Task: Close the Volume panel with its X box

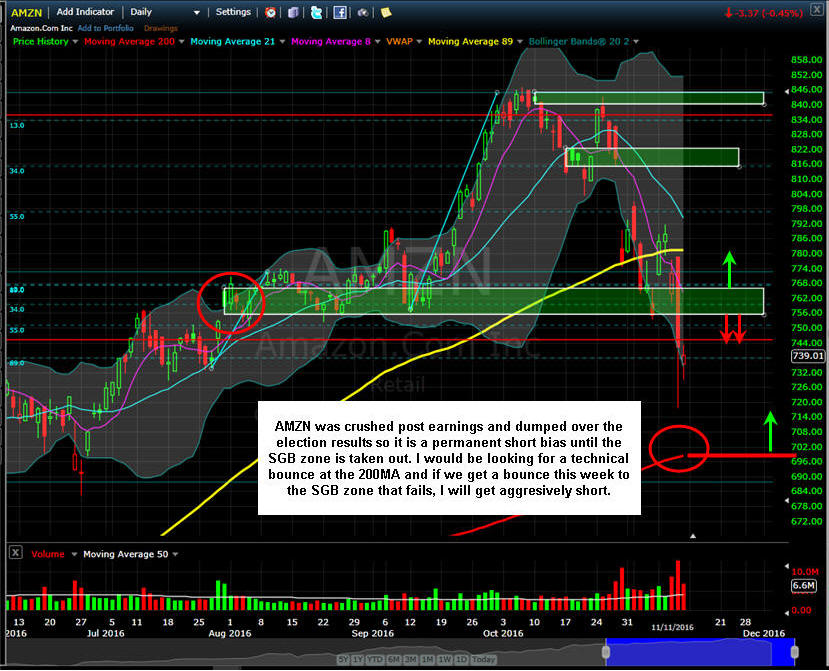Action: (x=16, y=553)
